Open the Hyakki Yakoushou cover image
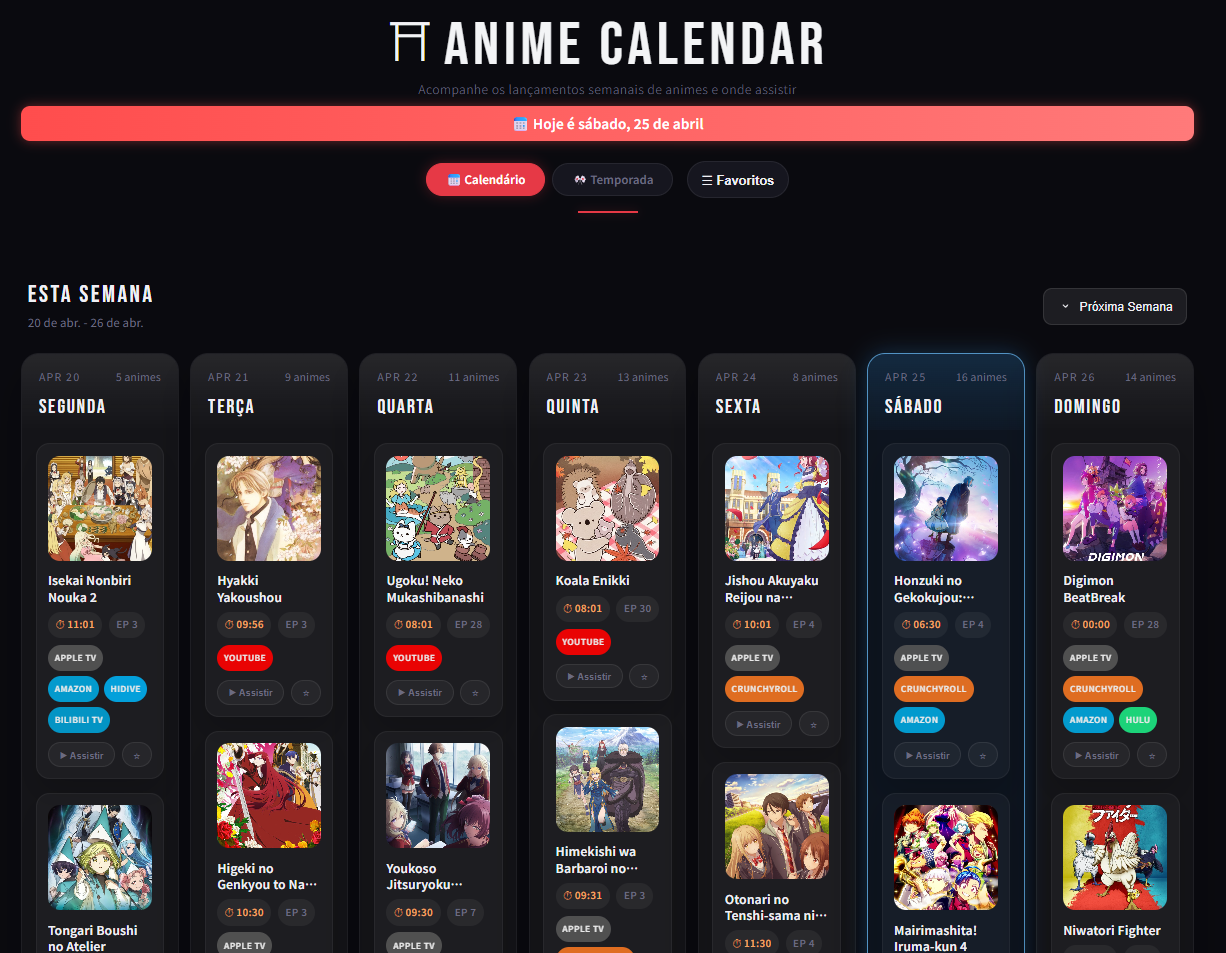This screenshot has width=1226, height=953. (x=269, y=509)
